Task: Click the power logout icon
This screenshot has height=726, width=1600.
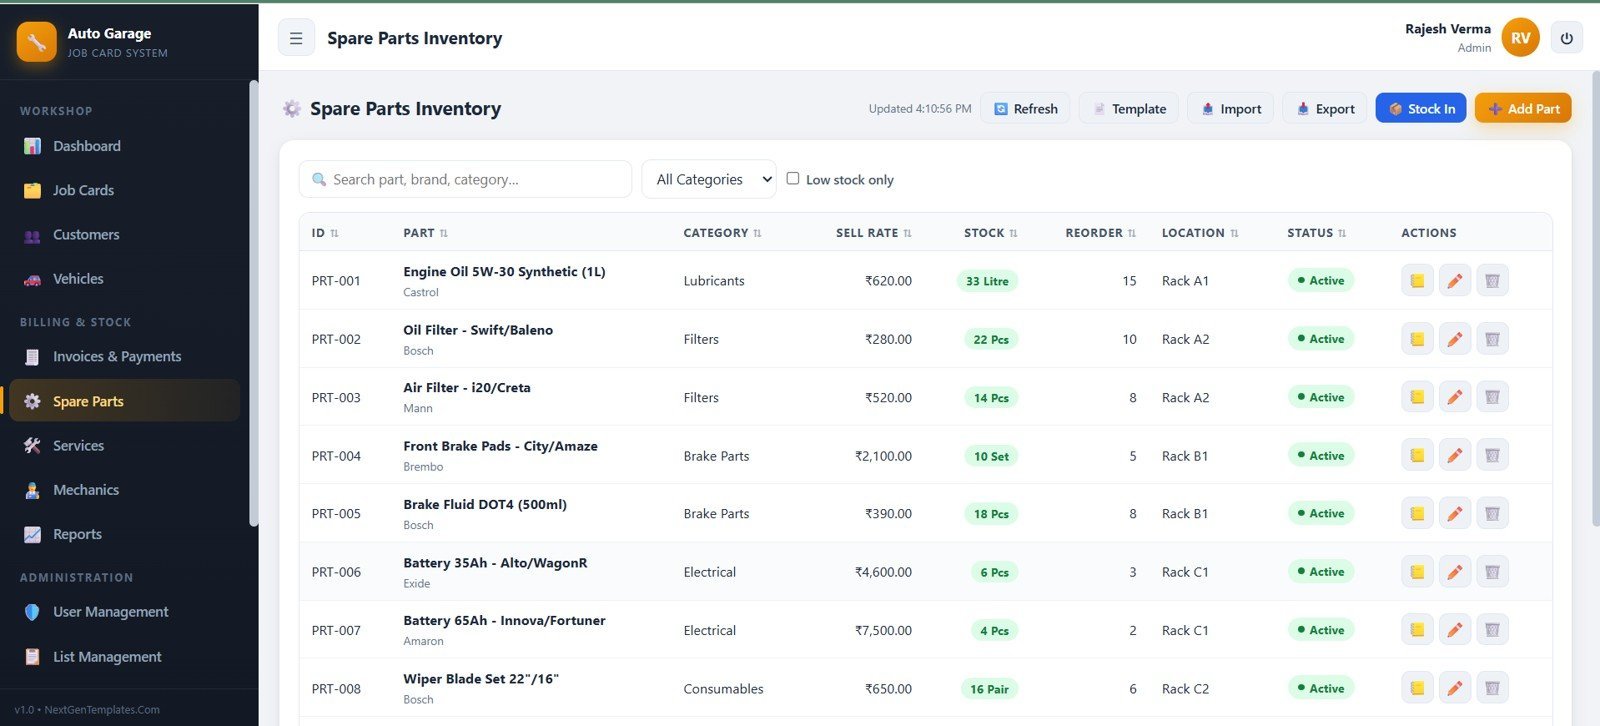Action: [1566, 38]
